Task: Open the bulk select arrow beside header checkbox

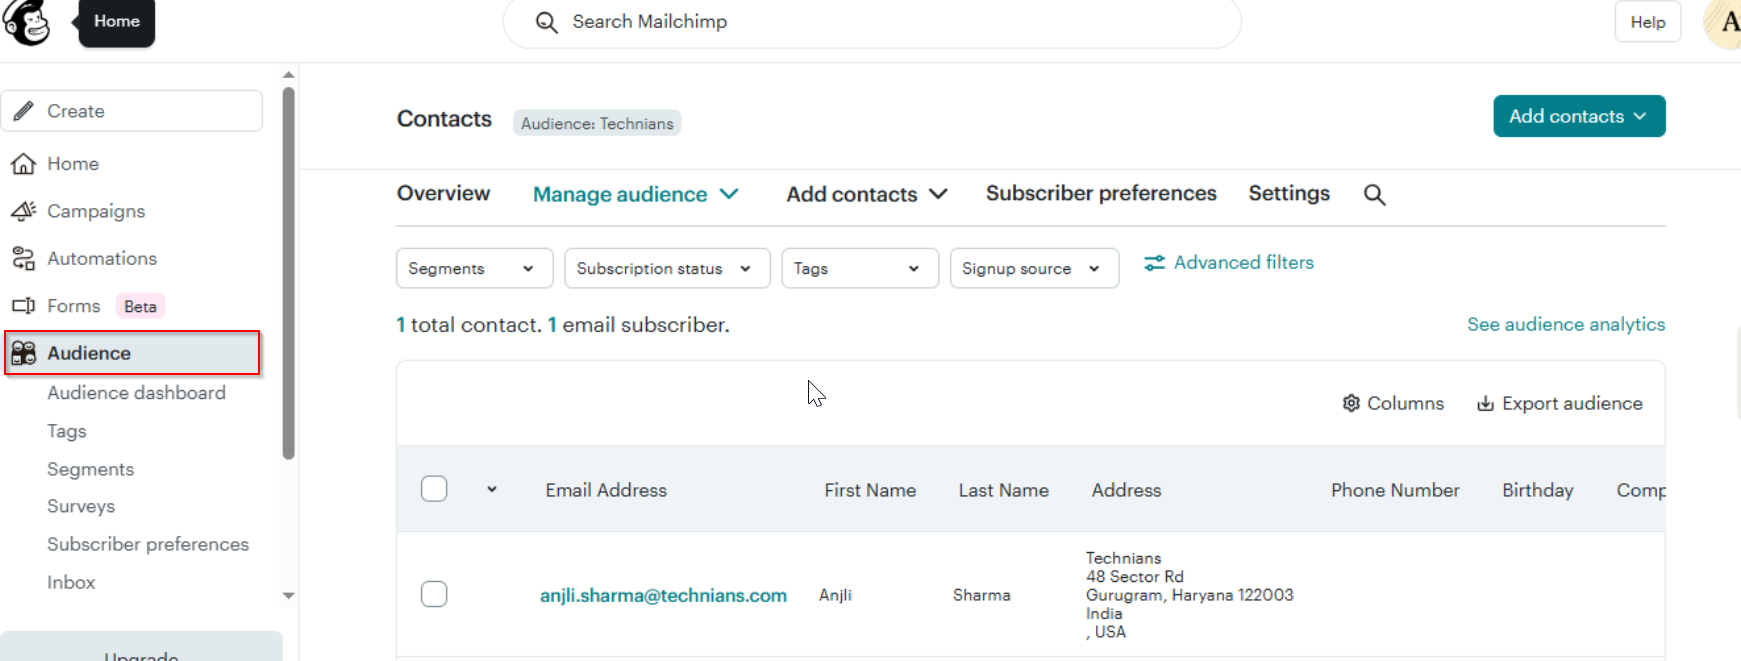Action: point(492,489)
